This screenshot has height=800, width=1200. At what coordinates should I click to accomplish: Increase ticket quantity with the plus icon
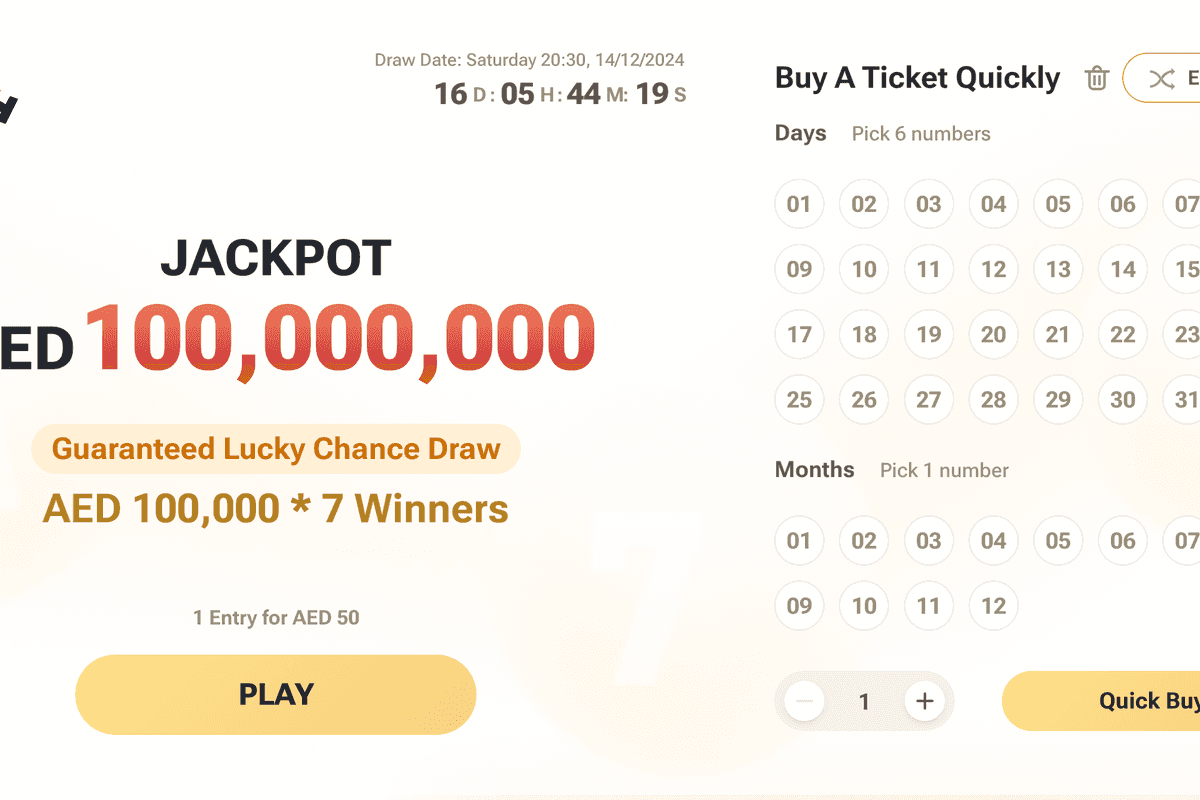925,701
